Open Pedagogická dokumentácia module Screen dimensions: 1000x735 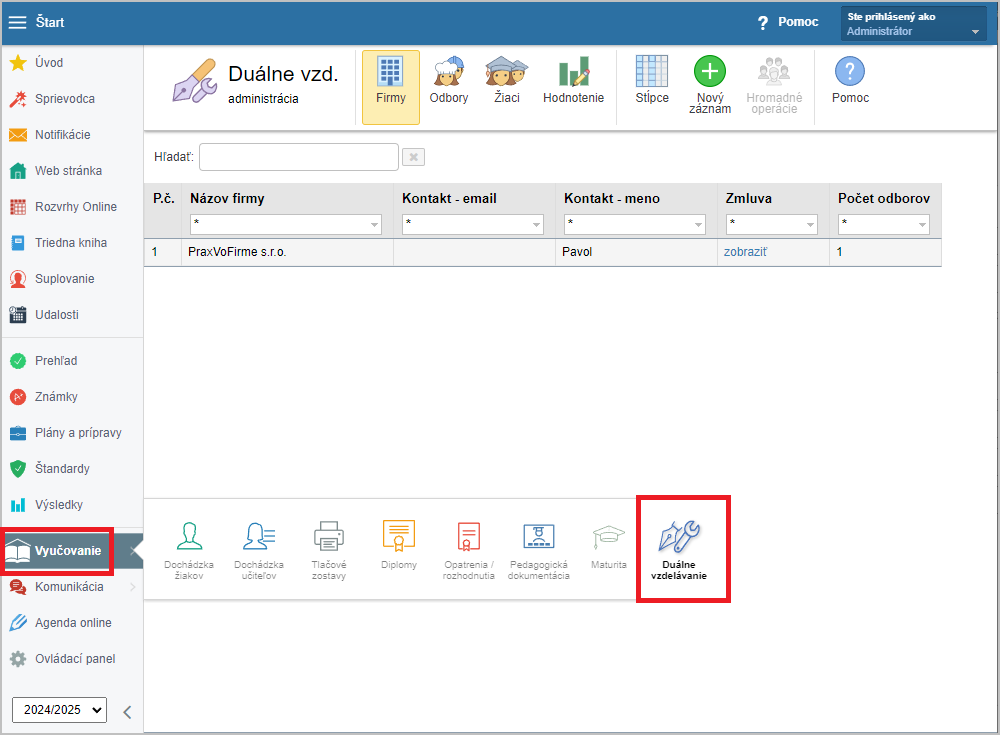(x=539, y=551)
